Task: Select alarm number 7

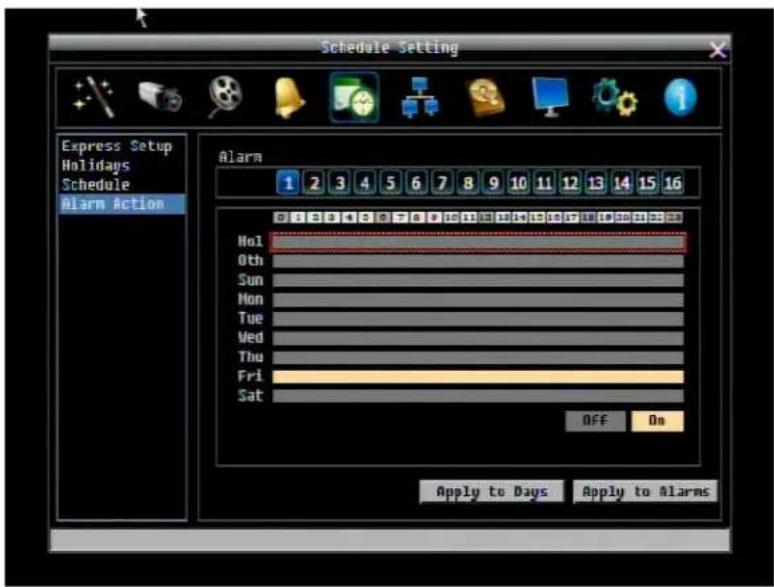Action: (x=442, y=183)
